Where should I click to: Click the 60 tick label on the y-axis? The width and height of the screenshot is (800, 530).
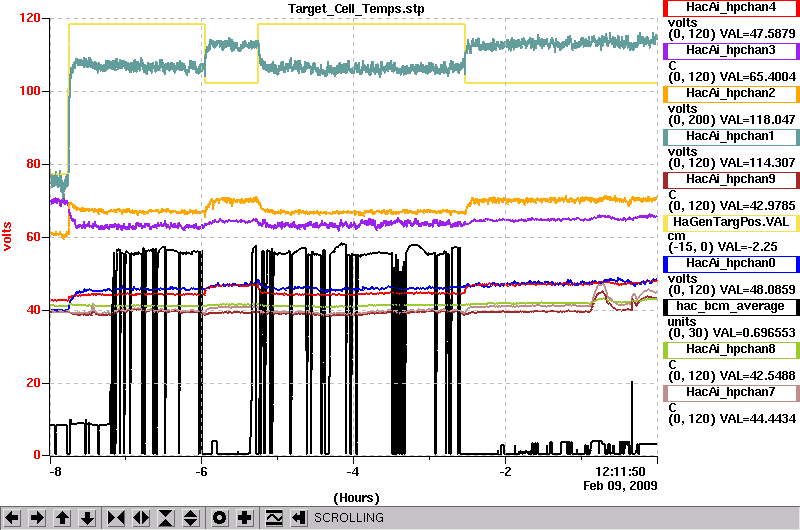click(33, 237)
